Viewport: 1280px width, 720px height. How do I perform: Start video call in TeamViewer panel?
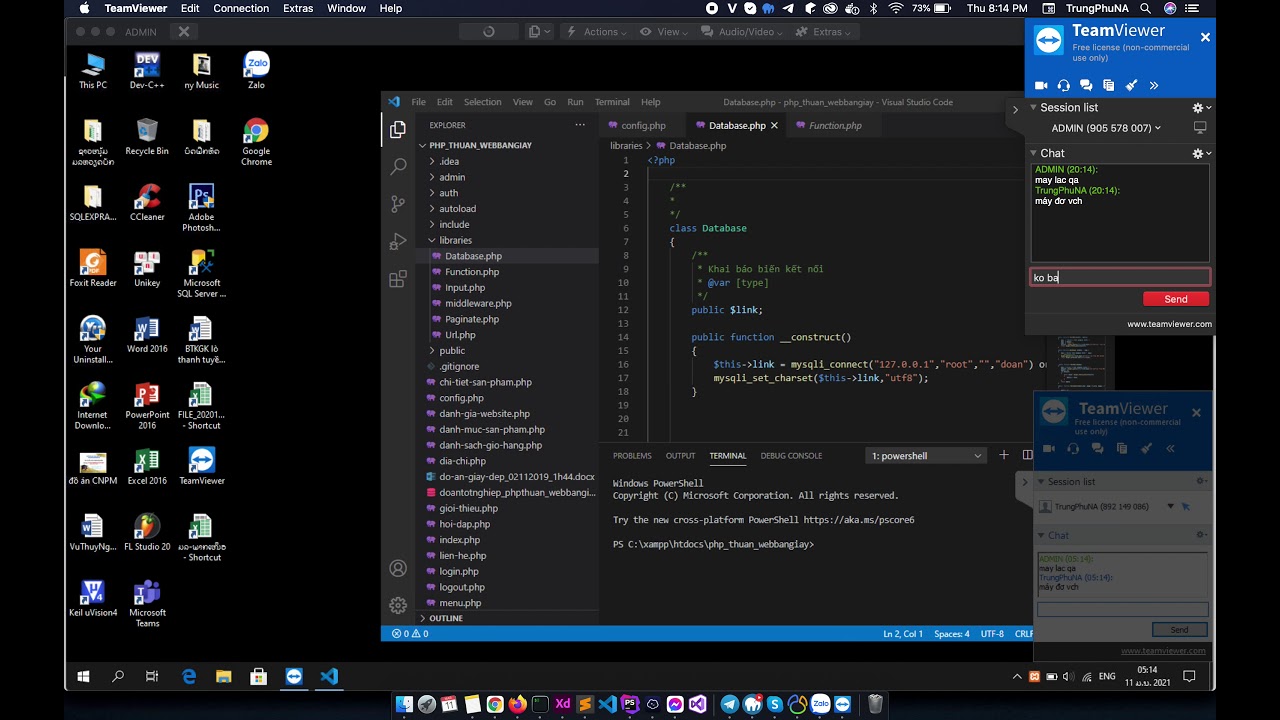click(1041, 86)
